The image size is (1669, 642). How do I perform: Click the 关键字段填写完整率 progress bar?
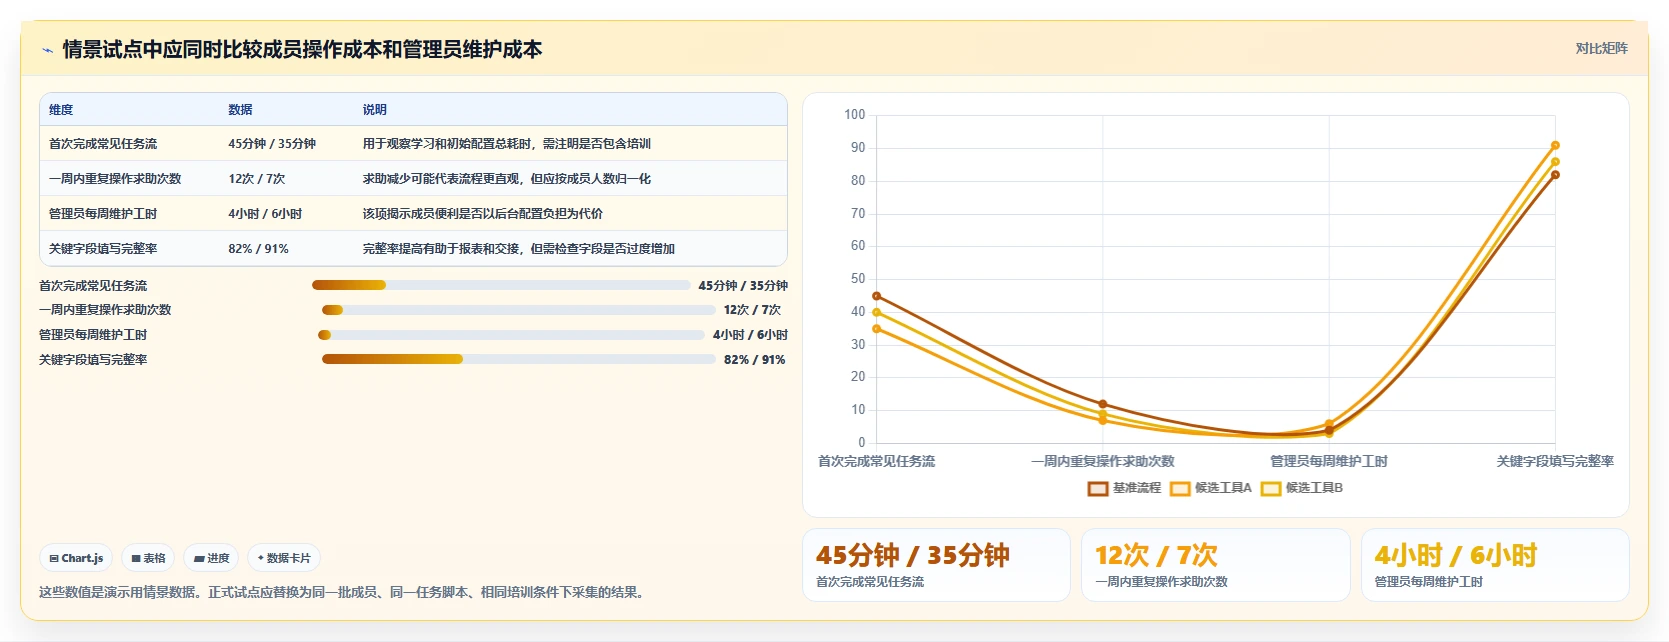coord(518,359)
